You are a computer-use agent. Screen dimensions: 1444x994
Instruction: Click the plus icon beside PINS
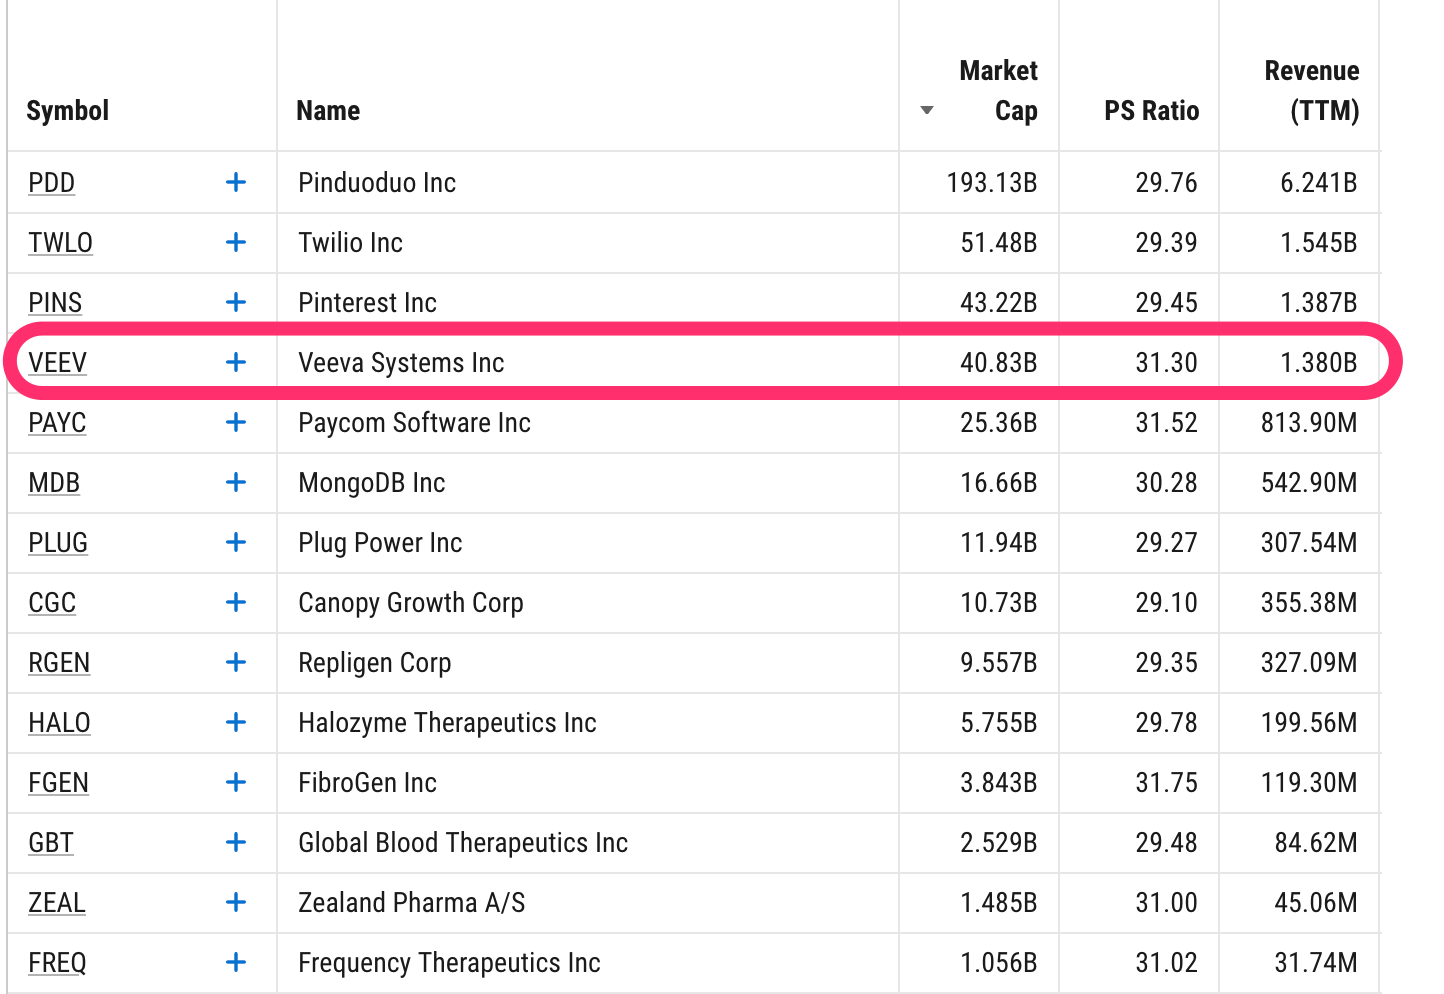pos(236,302)
